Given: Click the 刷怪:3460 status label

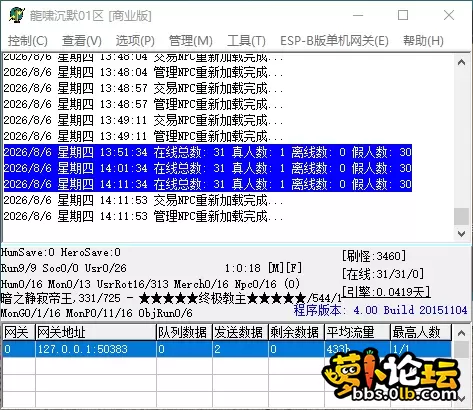Looking at the screenshot, I should 374,256.
